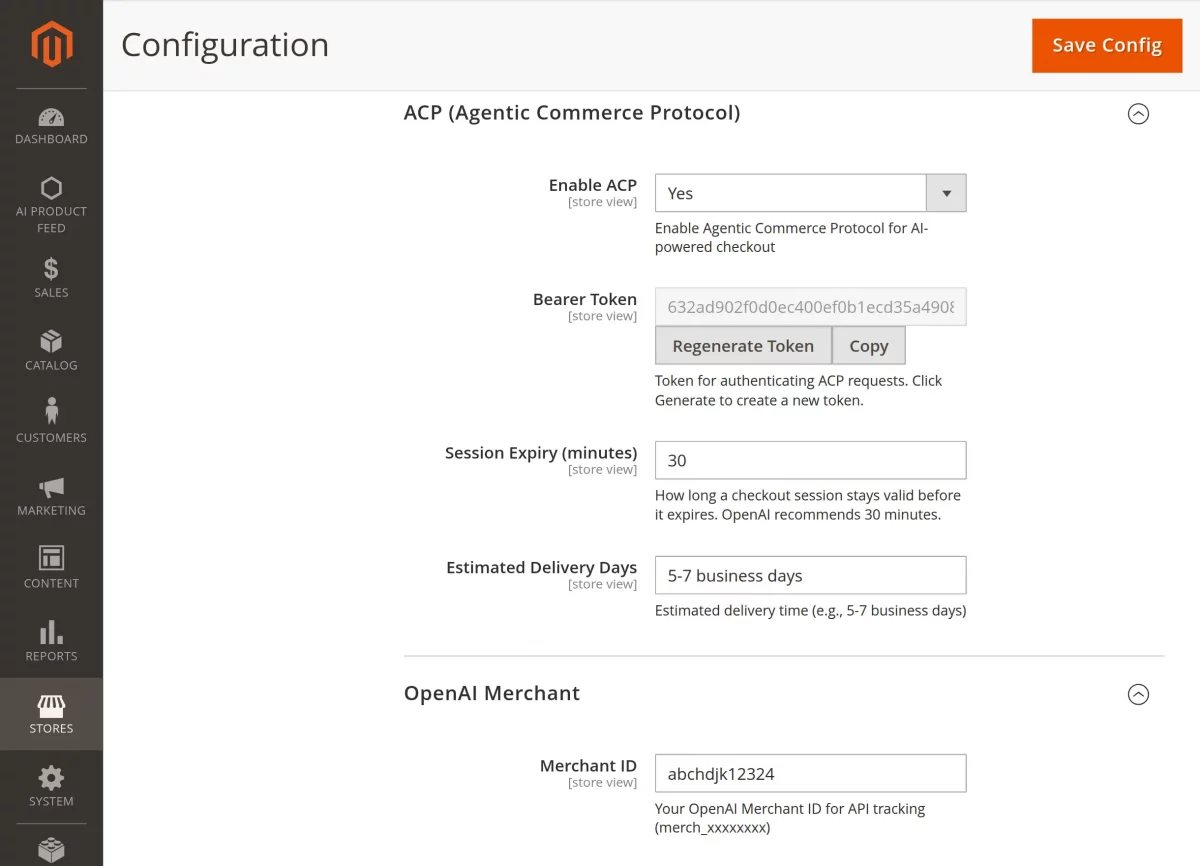Collapse the OpenAI Merchant section
Viewport: 1200px width, 866px height.
click(x=1138, y=694)
